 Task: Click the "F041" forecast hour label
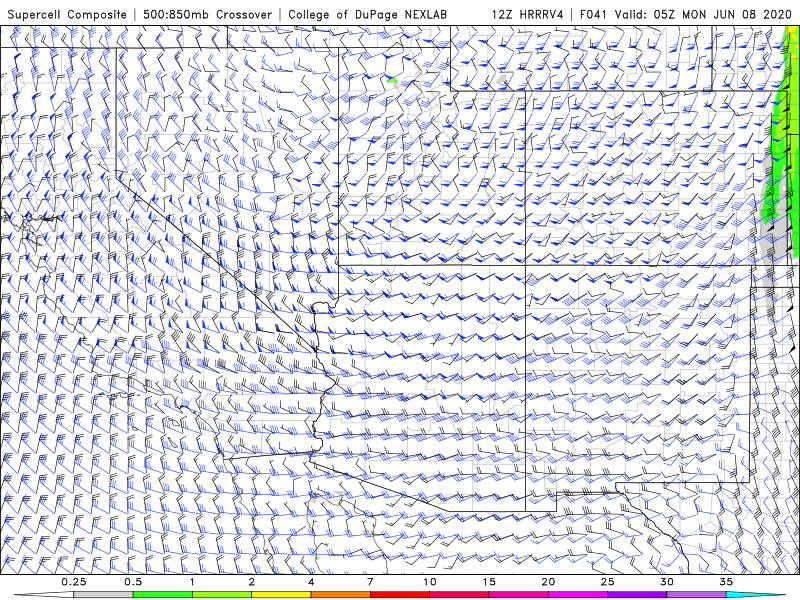[593, 14]
